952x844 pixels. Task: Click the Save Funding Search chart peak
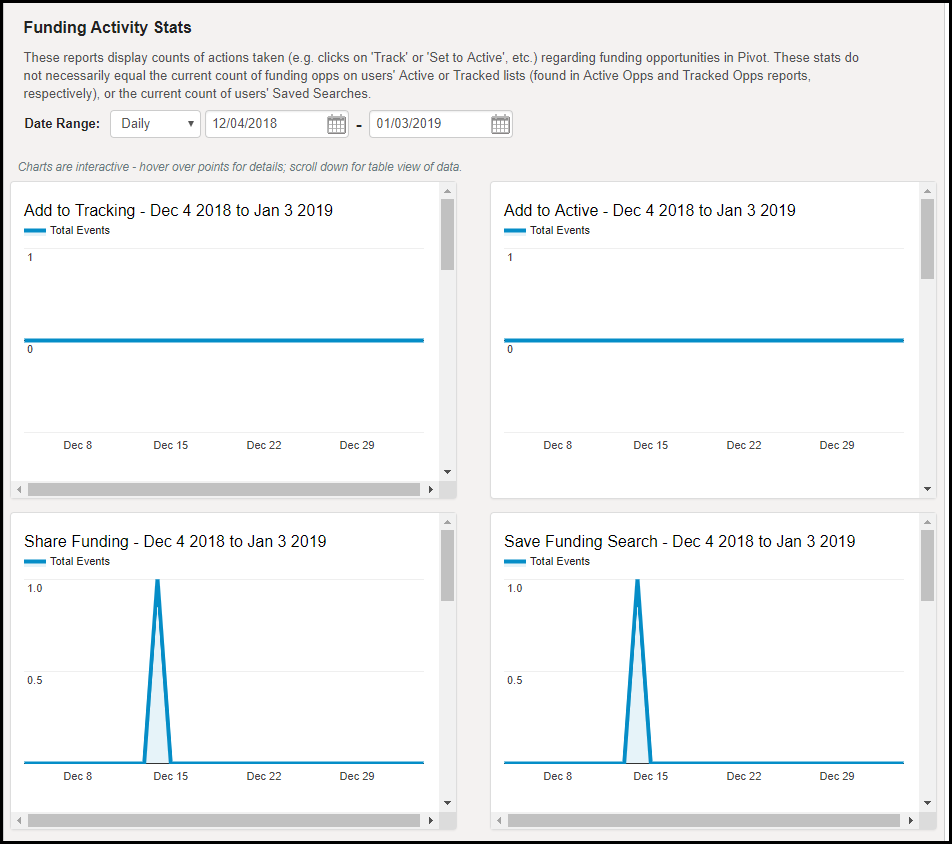[637, 582]
